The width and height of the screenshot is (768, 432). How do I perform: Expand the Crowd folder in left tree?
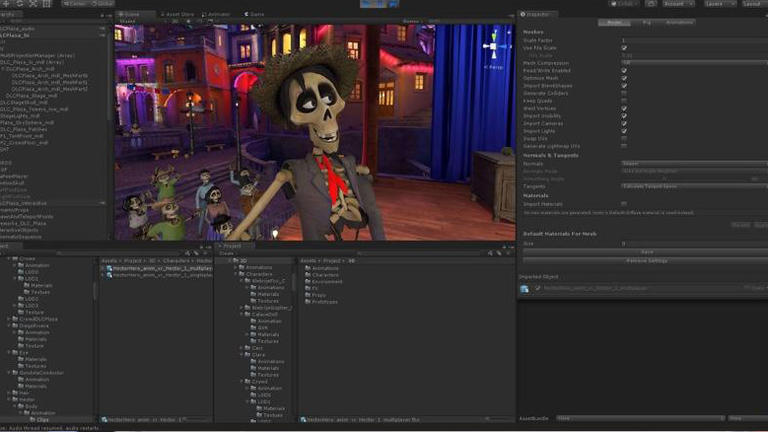tap(9, 259)
